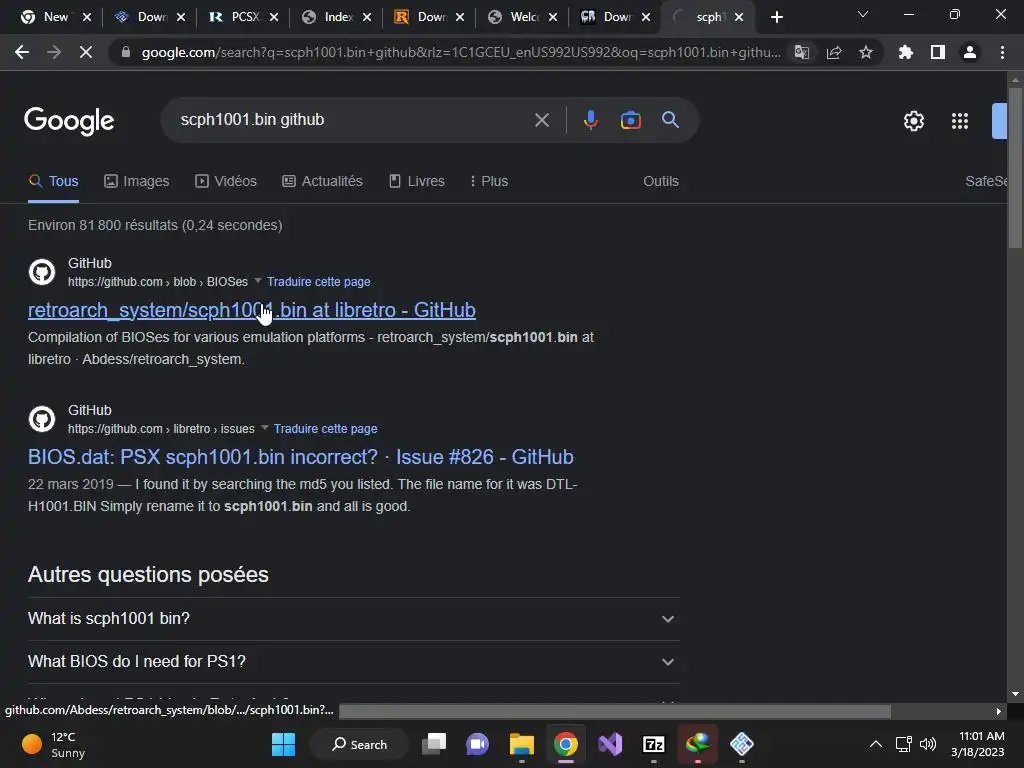Open the clock and date flyout
This screenshot has width=1024, height=768.
[978, 744]
